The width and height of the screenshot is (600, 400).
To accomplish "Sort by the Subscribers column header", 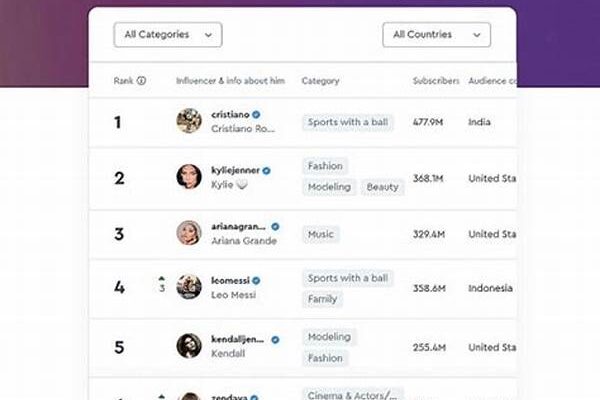I will coord(435,81).
